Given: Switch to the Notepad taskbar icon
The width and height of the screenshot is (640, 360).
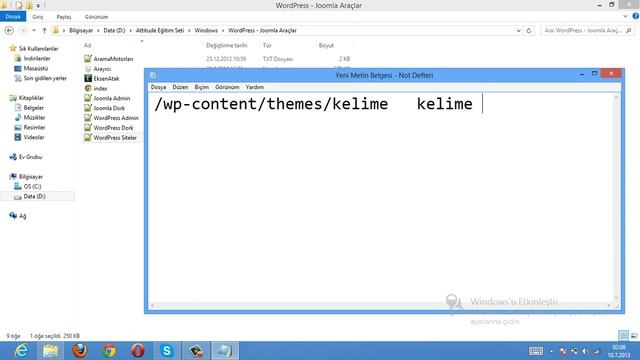Looking at the screenshot, I should point(225,351).
